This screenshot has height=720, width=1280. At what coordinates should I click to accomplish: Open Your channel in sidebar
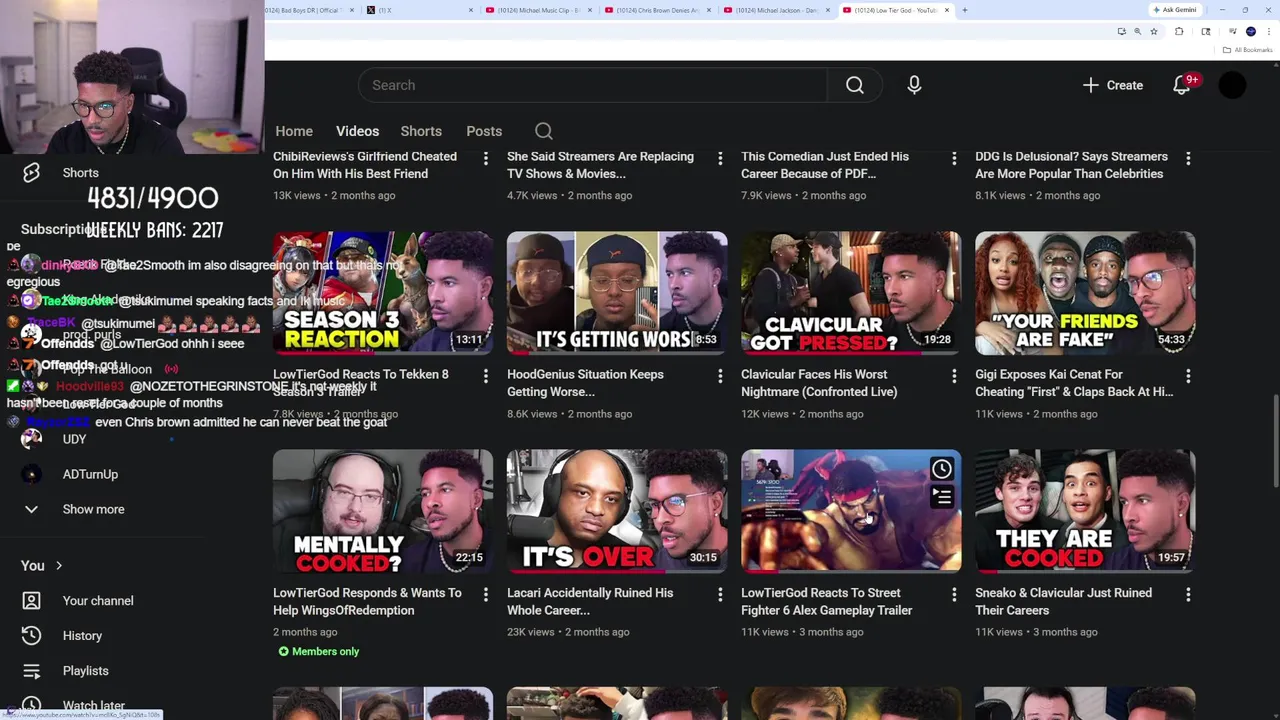pos(97,601)
